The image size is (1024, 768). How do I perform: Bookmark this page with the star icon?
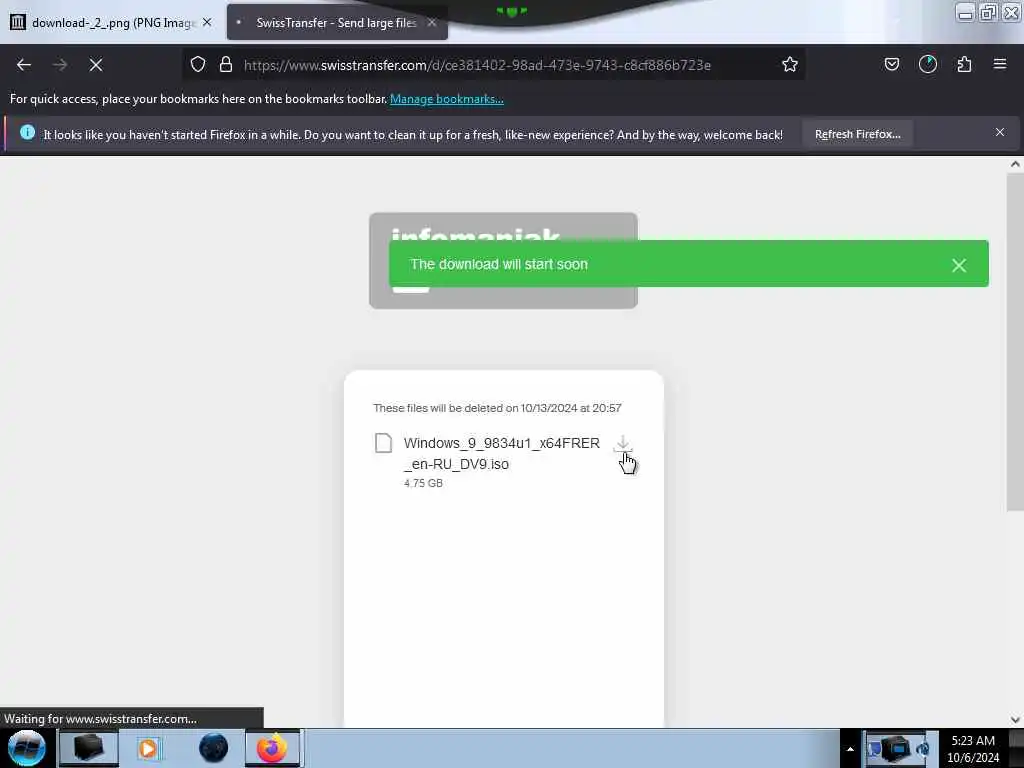pyautogui.click(x=790, y=64)
